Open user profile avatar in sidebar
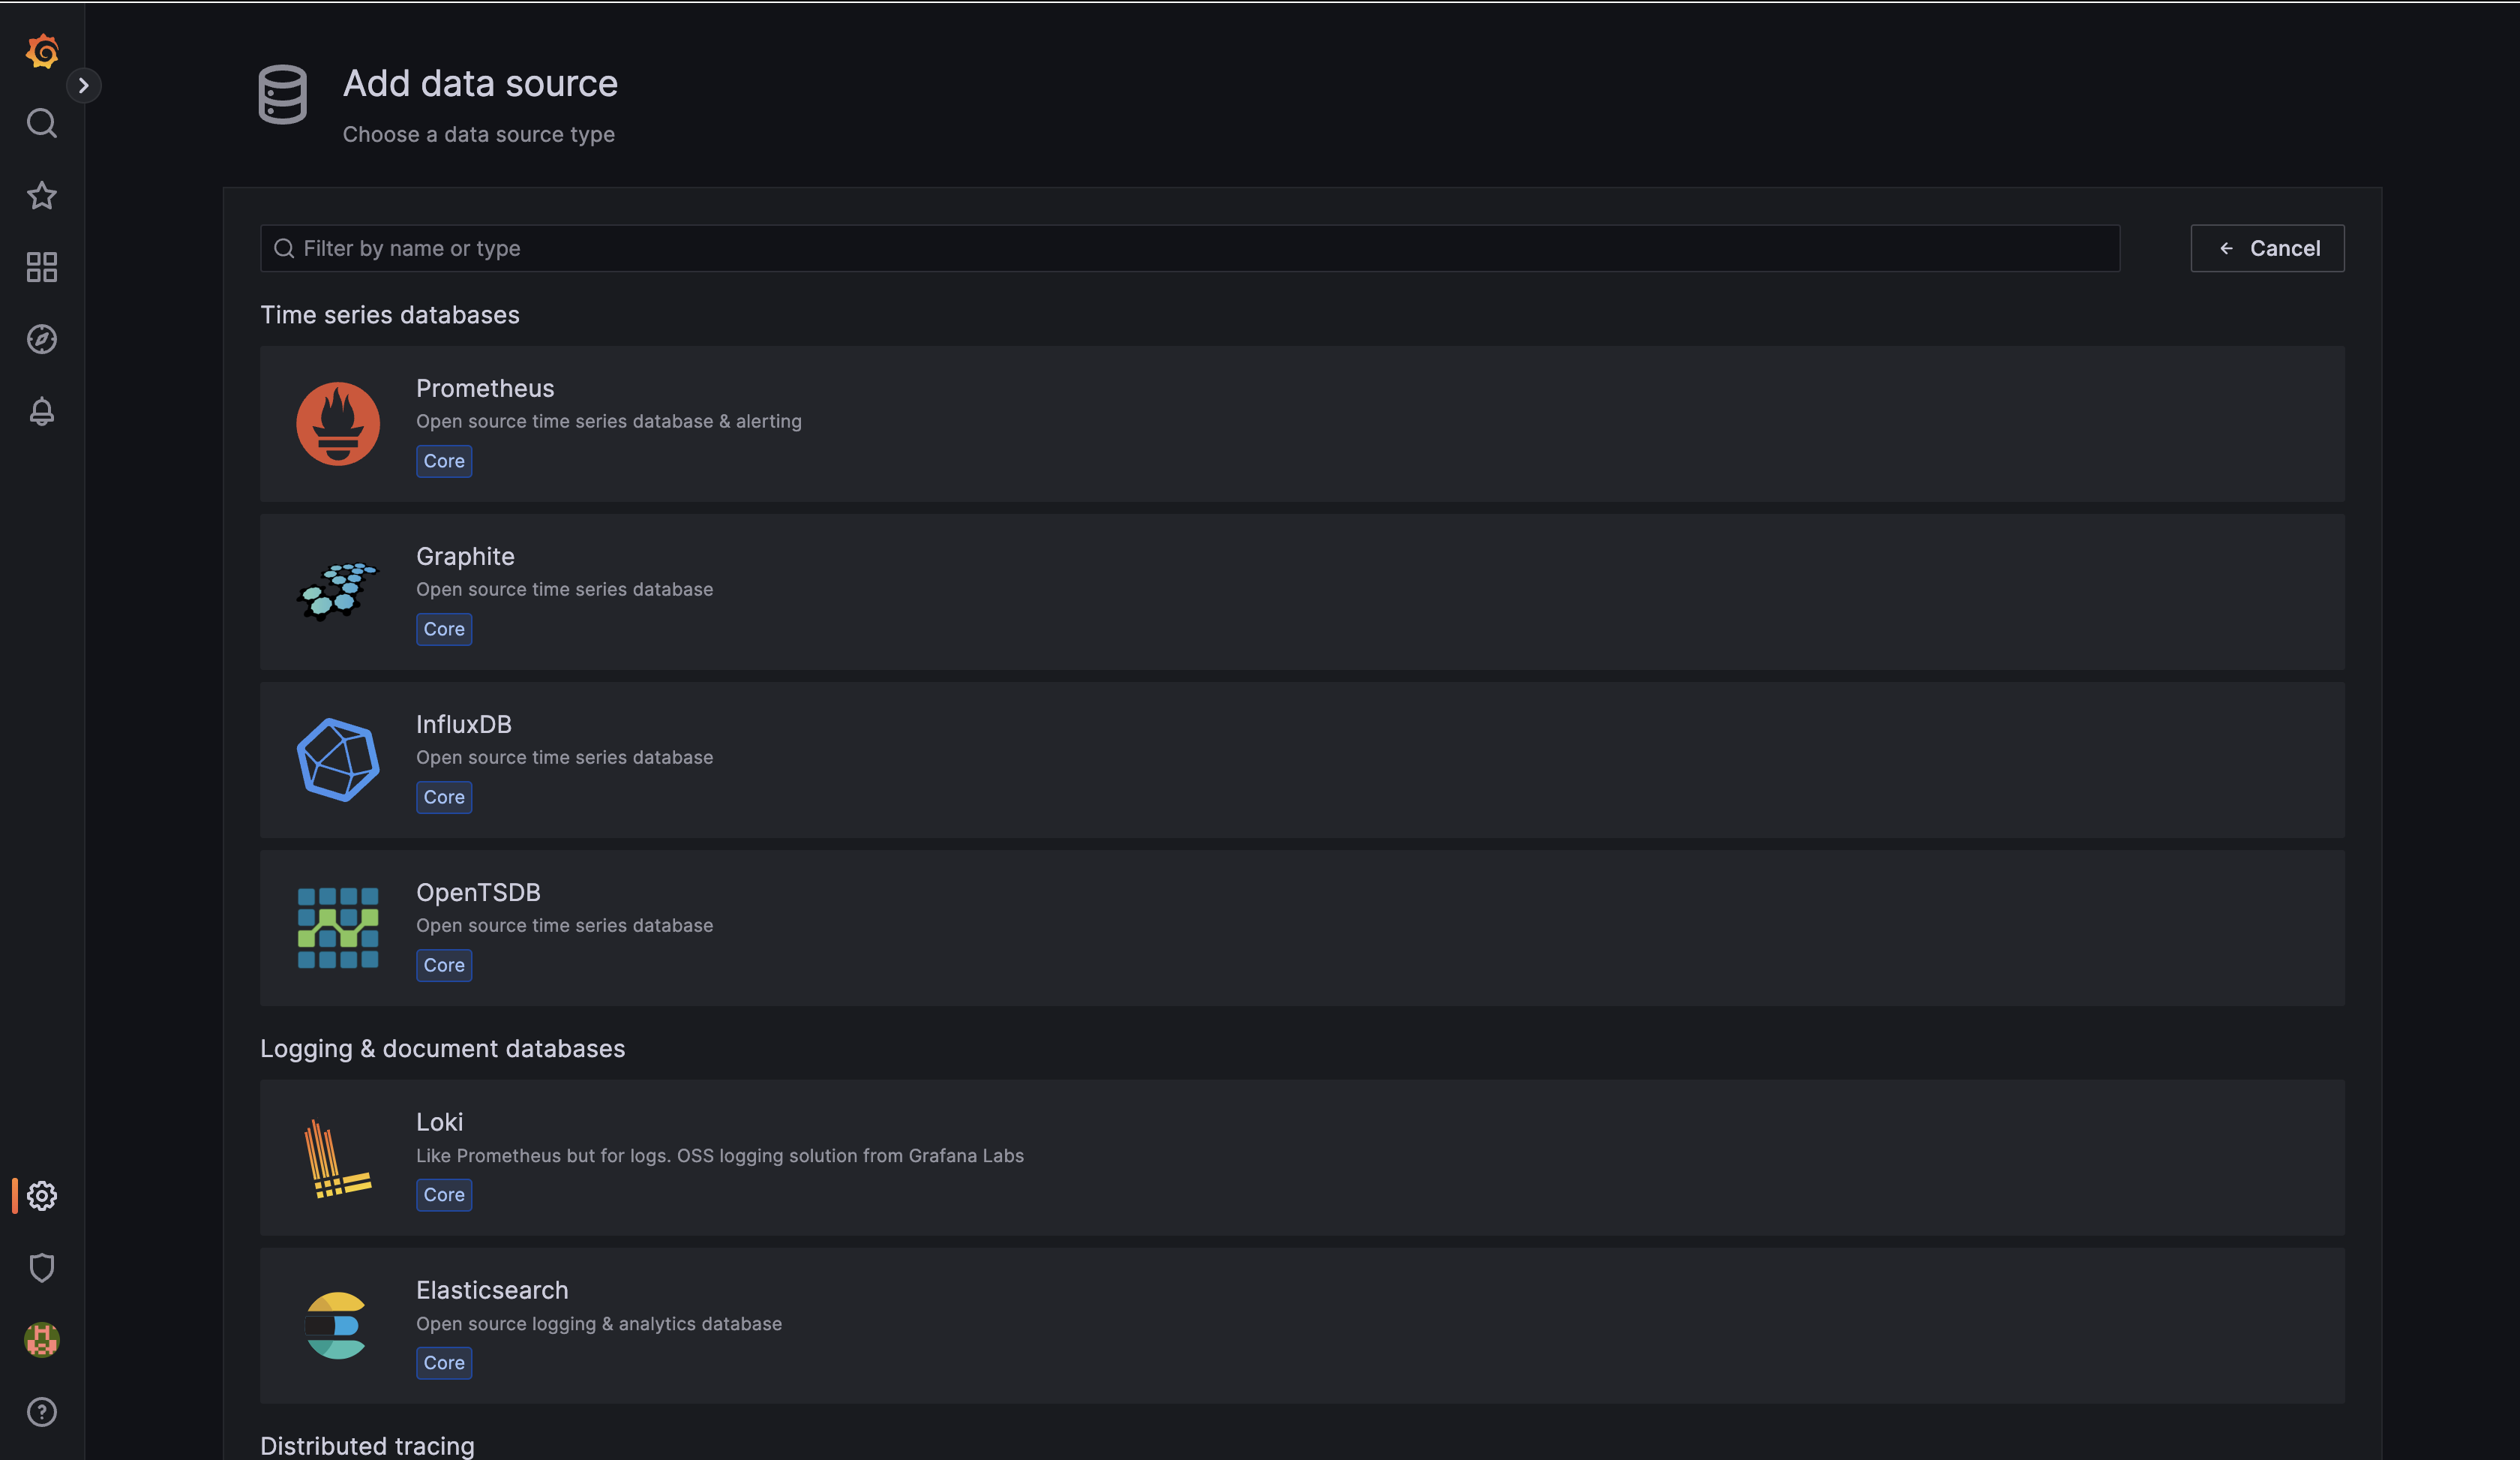This screenshot has width=2520, height=1460. [x=42, y=1340]
